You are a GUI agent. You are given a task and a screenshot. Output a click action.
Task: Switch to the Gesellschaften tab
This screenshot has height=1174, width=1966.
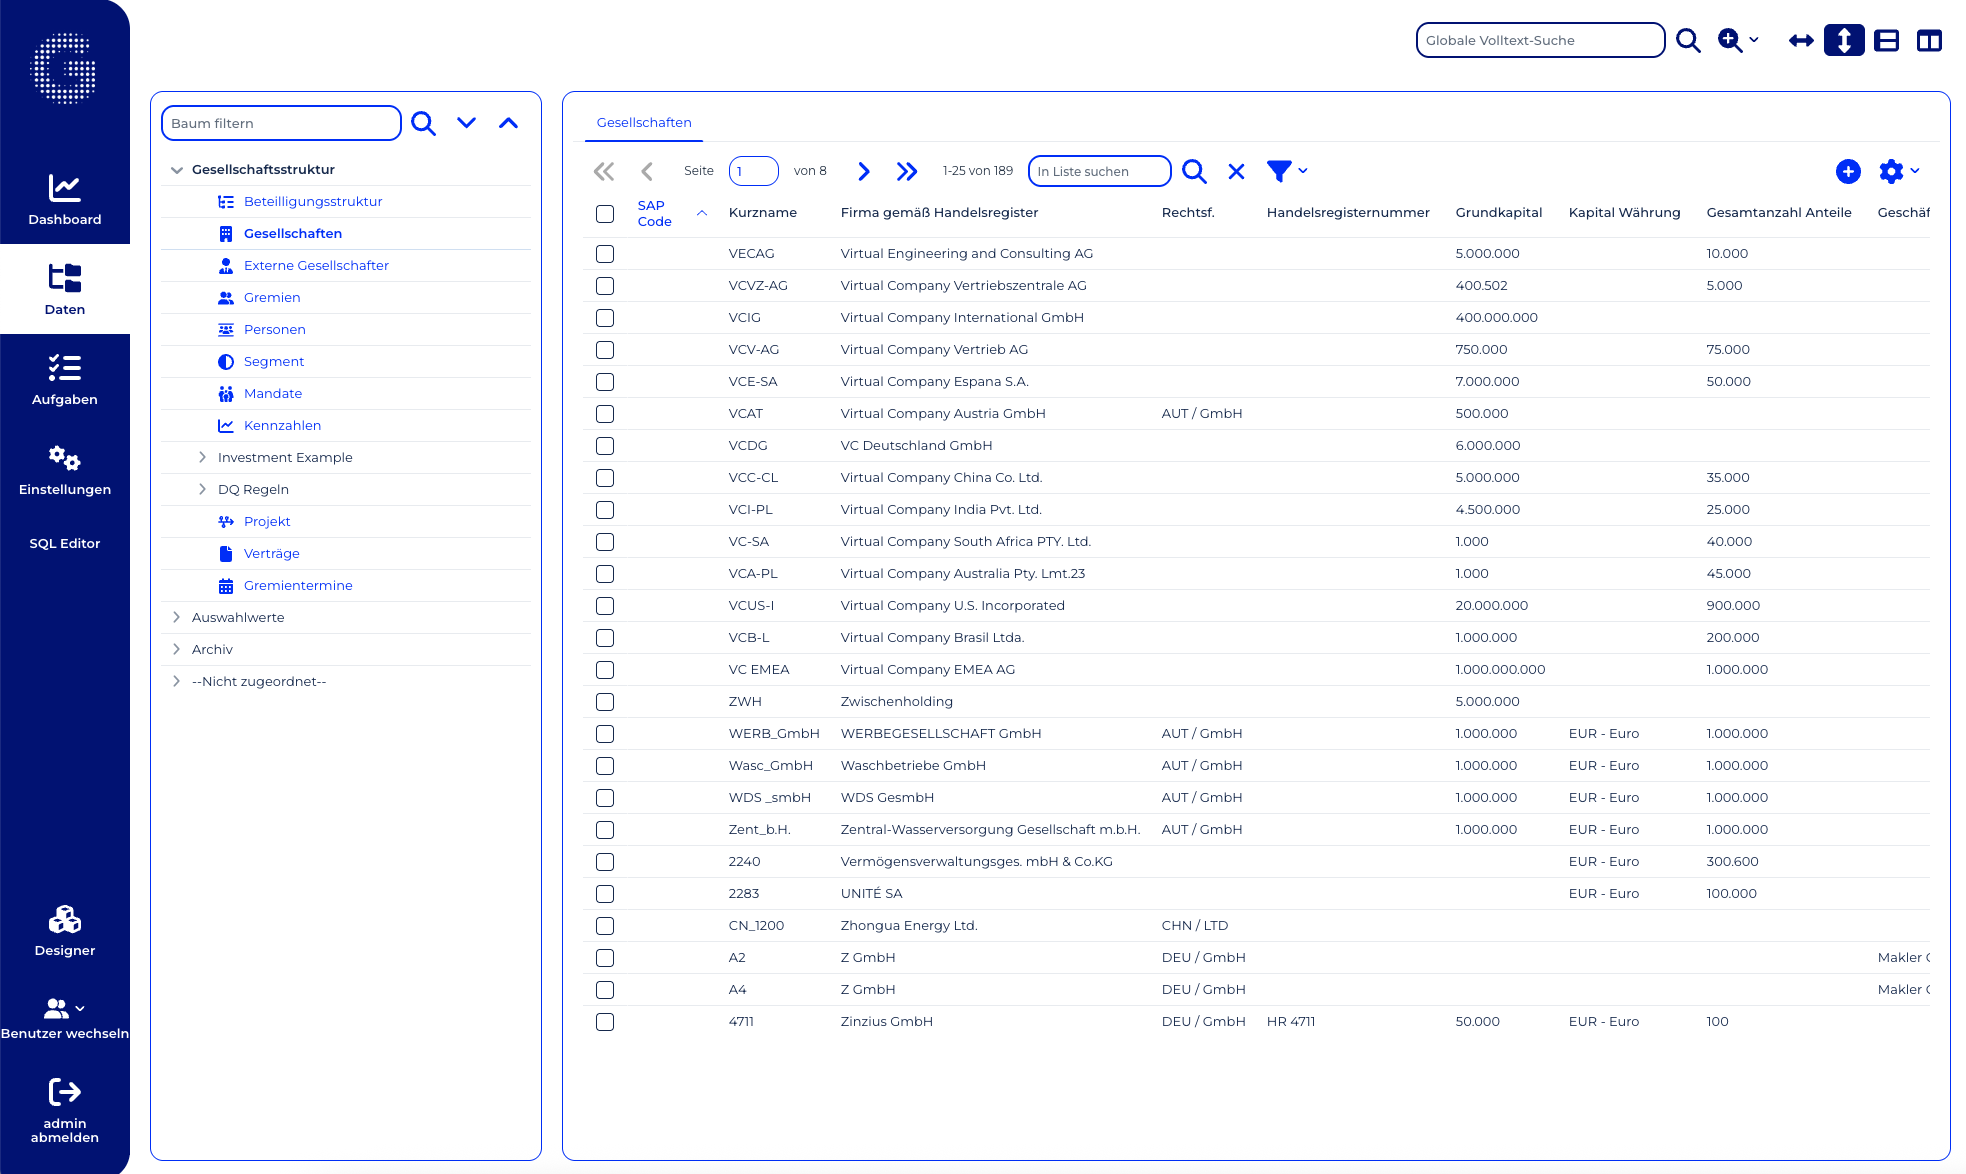(643, 122)
